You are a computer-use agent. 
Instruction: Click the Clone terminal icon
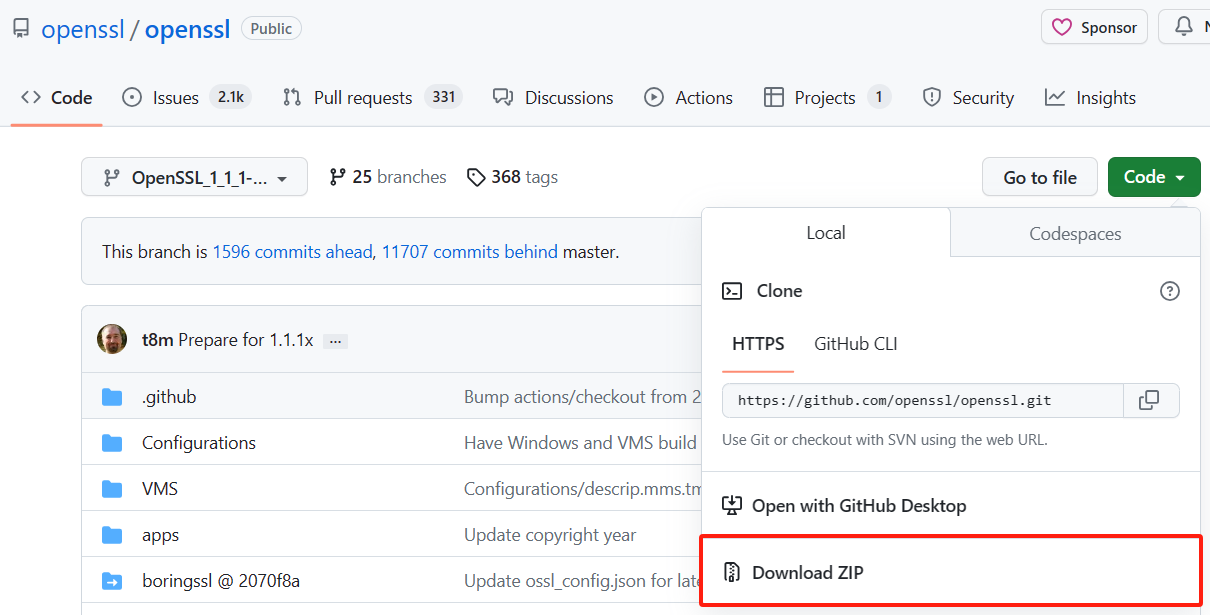[732, 291]
